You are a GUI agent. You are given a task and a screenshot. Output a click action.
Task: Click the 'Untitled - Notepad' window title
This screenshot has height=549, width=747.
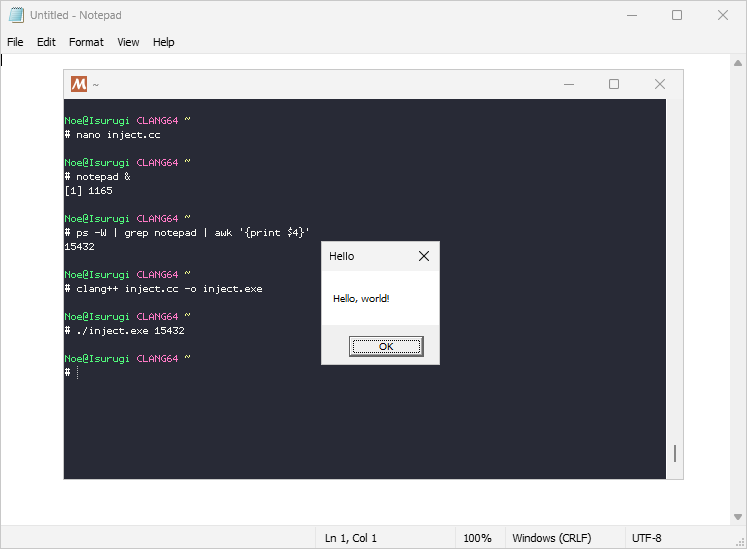click(76, 15)
